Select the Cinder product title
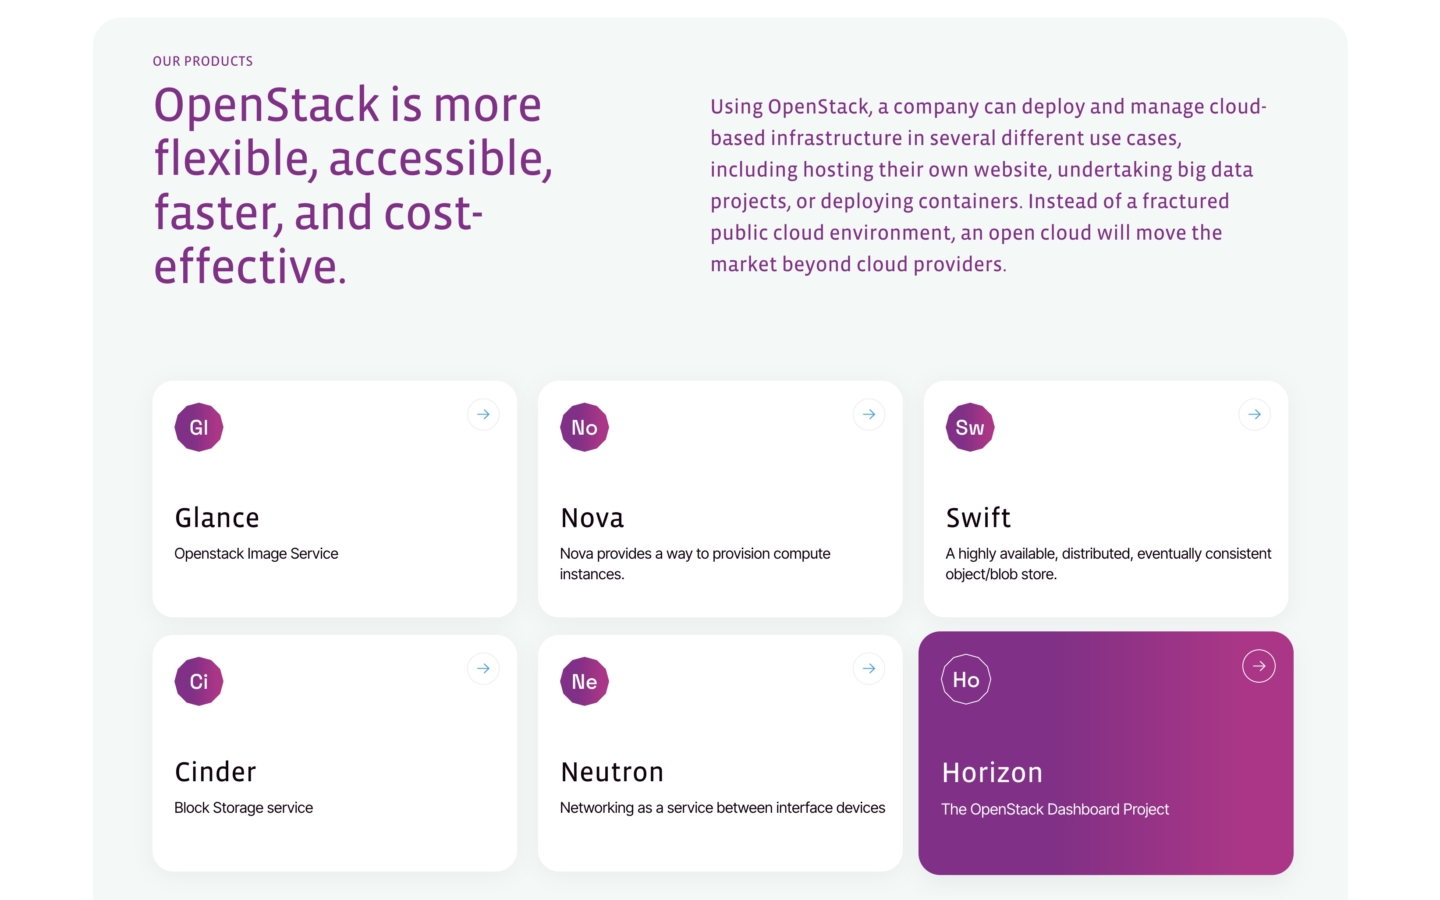This screenshot has height=900, width=1440. [215, 772]
